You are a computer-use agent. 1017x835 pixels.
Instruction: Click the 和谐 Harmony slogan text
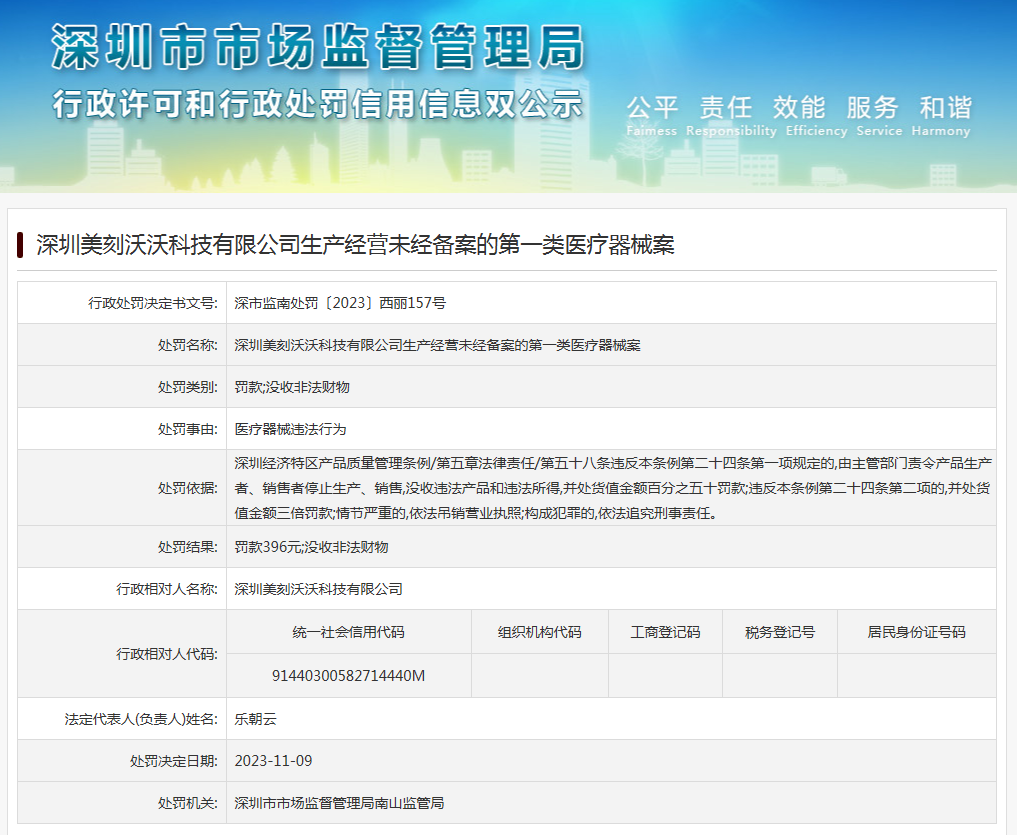[x=945, y=108]
